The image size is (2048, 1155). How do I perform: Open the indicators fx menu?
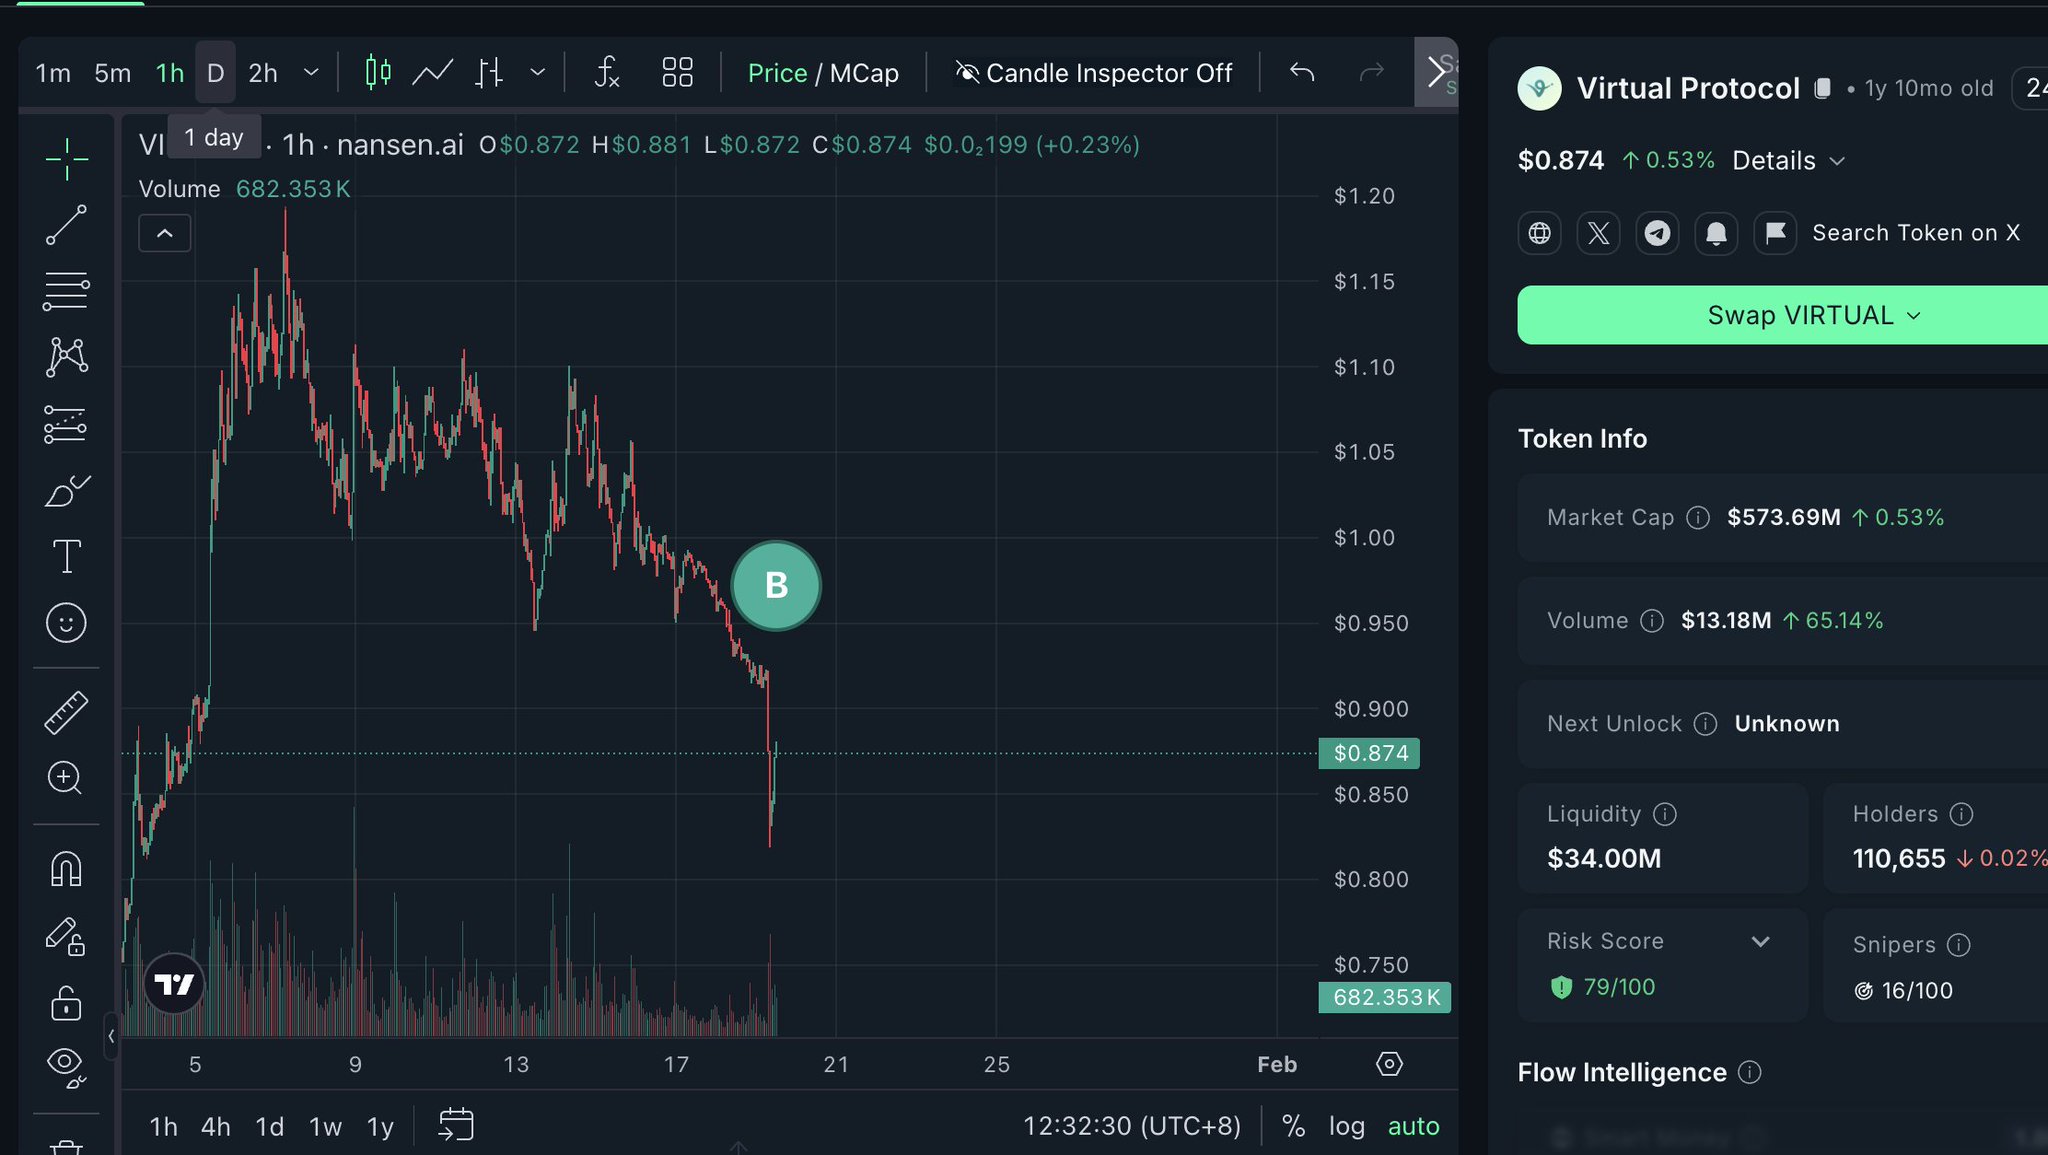pos(607,72)
